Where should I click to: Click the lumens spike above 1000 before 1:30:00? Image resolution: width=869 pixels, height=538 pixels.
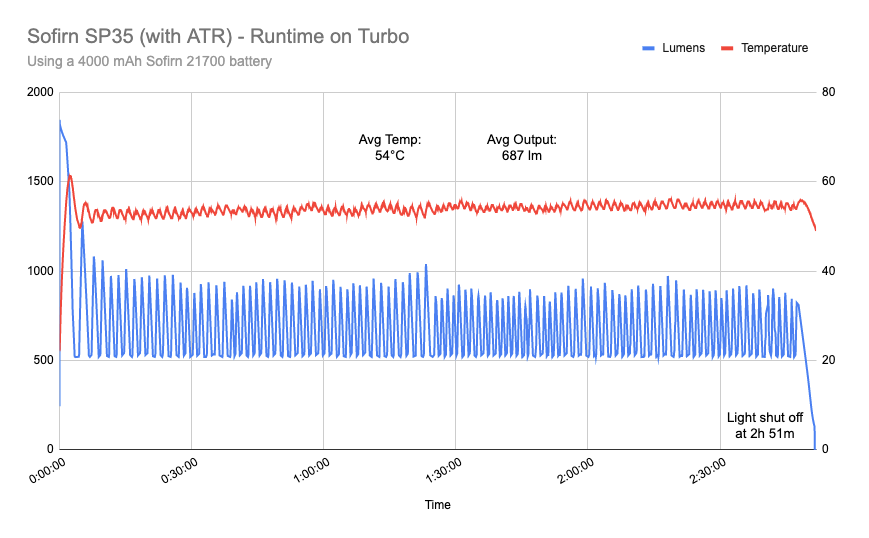(x=426, y=265)
